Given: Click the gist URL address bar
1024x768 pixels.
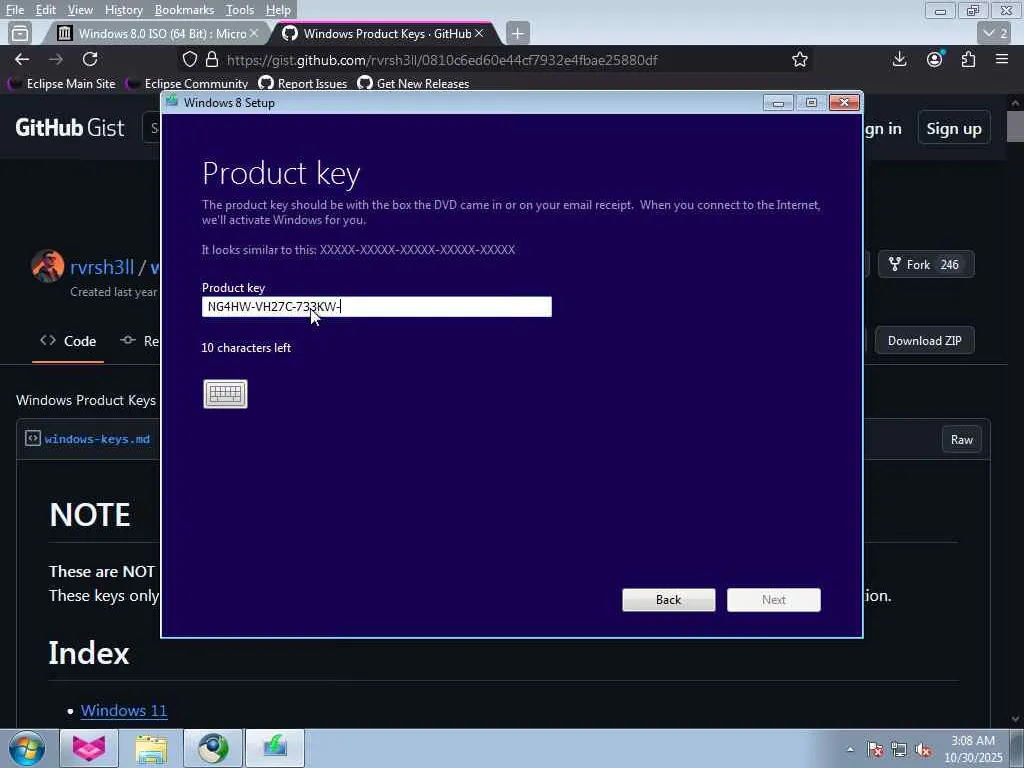Looking at the screenshot, I should point(441,60).
